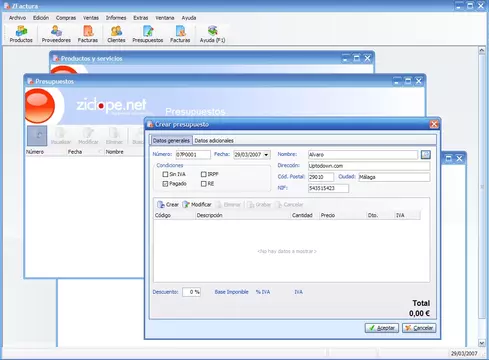Click Modificar line item button in dialog

coord(197,204)
